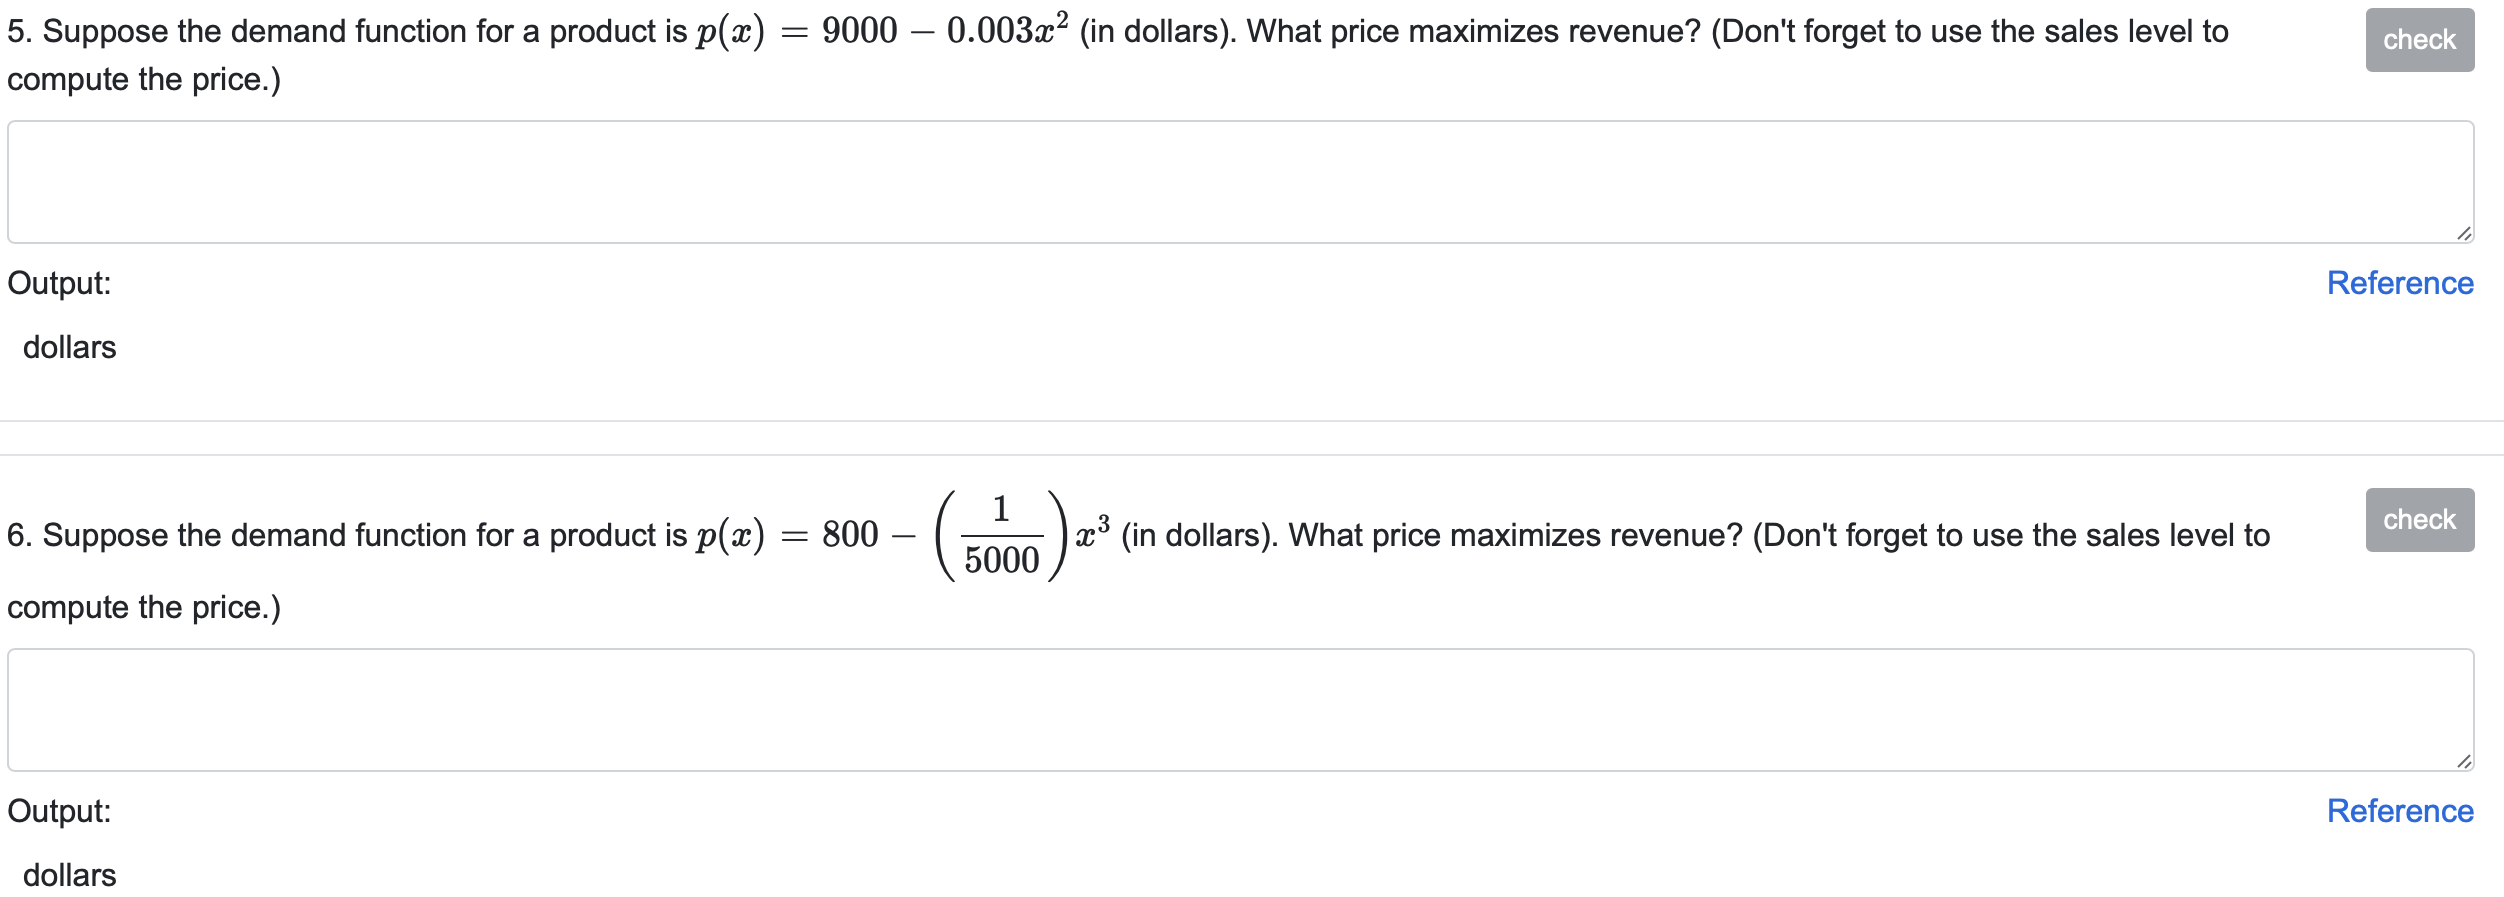
Task: Open the Reference link for problem 6
Action: pyautogui.click(x=2397, y=811)
